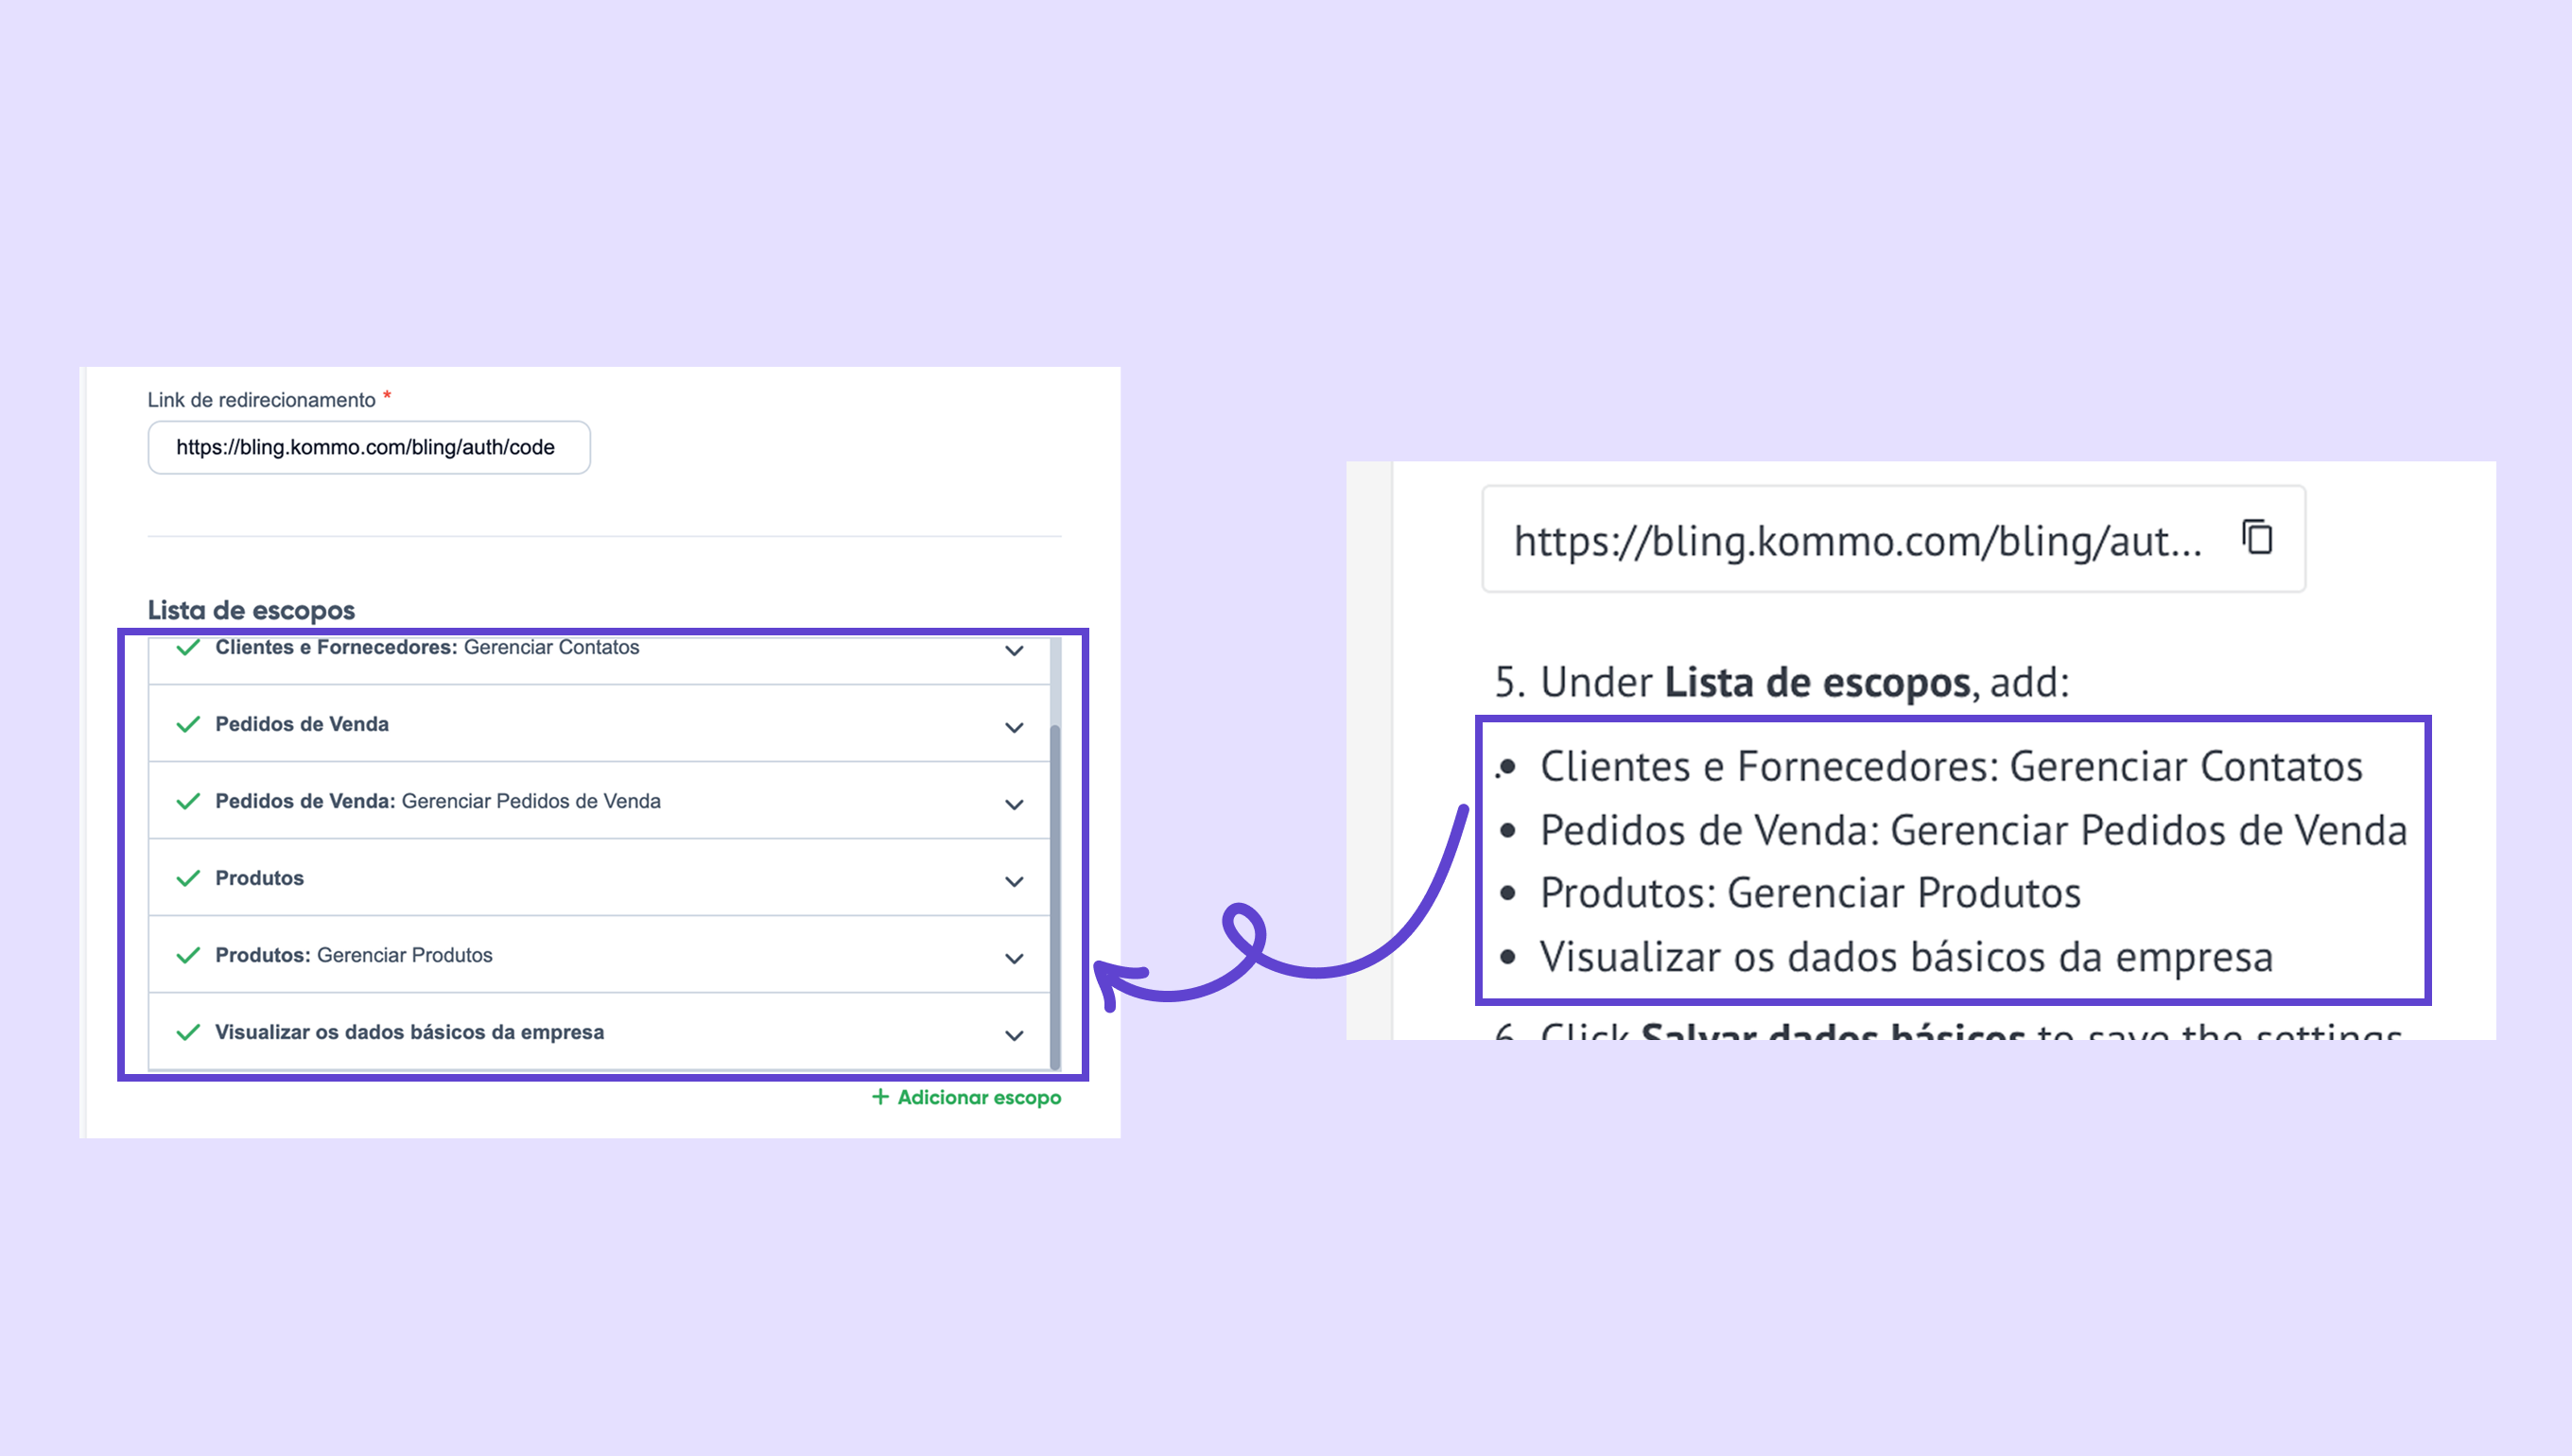
Task: Expand the Produtos row chevron
Action: 1014,881
